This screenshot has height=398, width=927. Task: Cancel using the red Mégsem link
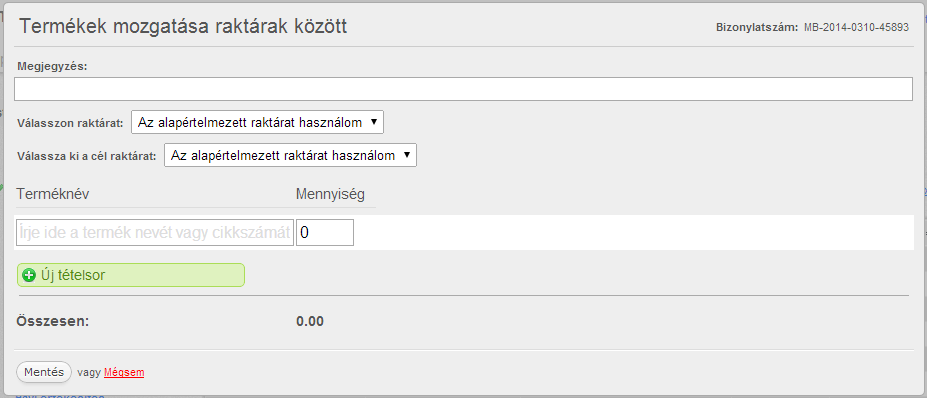[x=124, y=373]
